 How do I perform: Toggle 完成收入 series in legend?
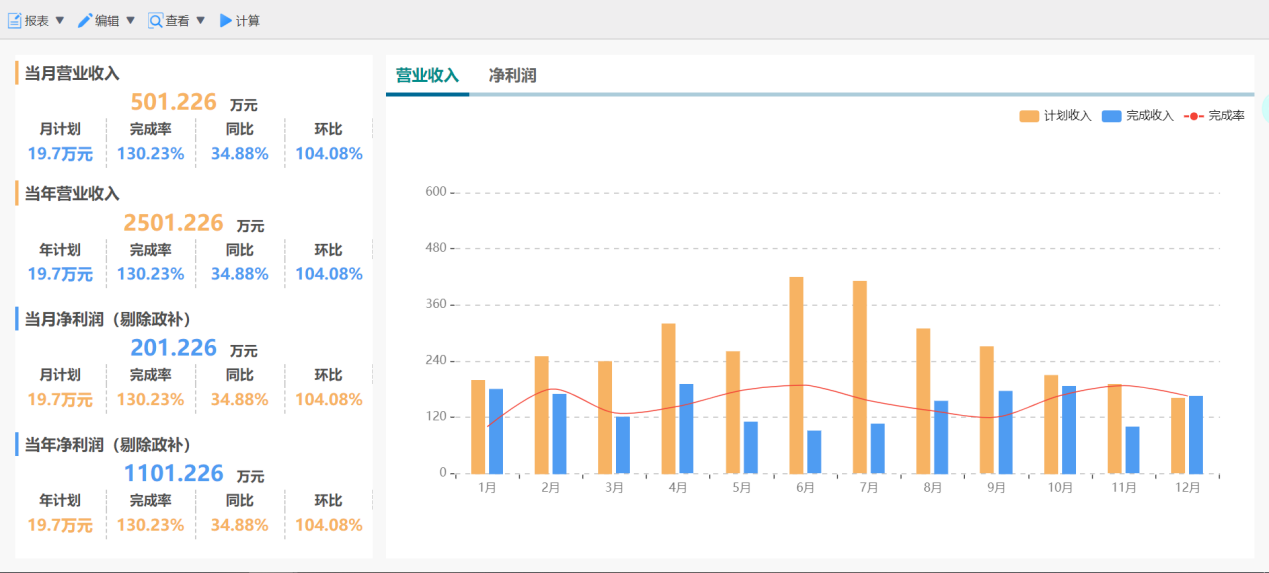(1138, 116)
